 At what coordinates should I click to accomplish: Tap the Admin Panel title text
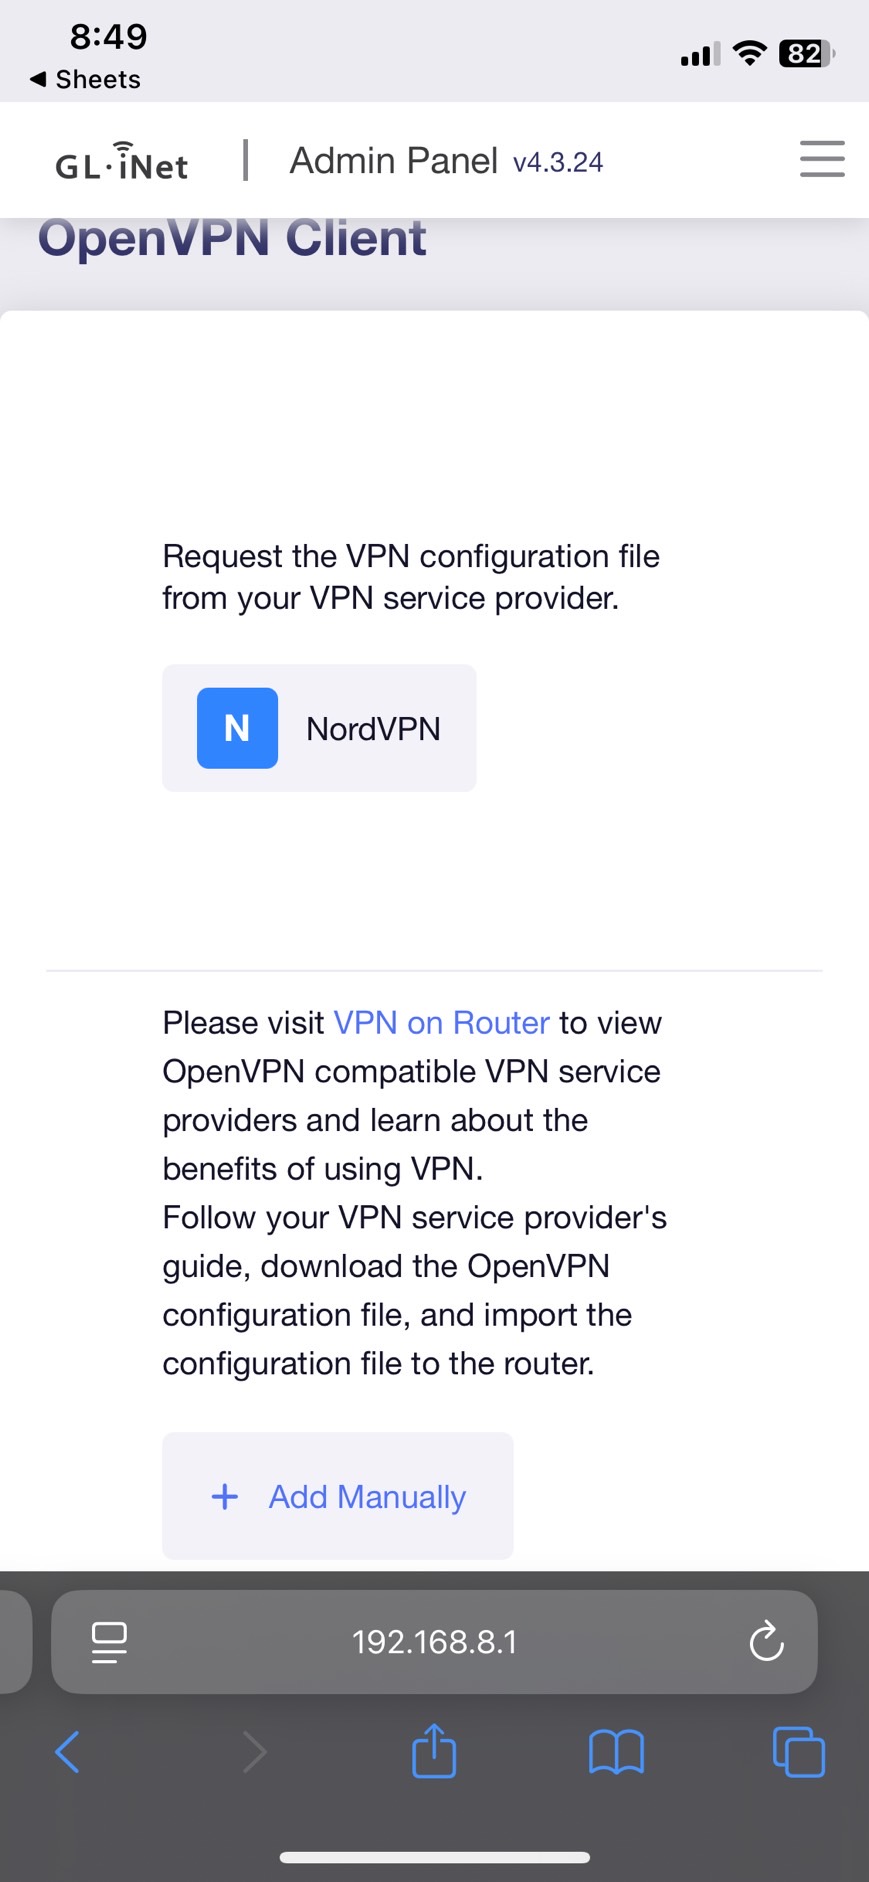(394, 160)
